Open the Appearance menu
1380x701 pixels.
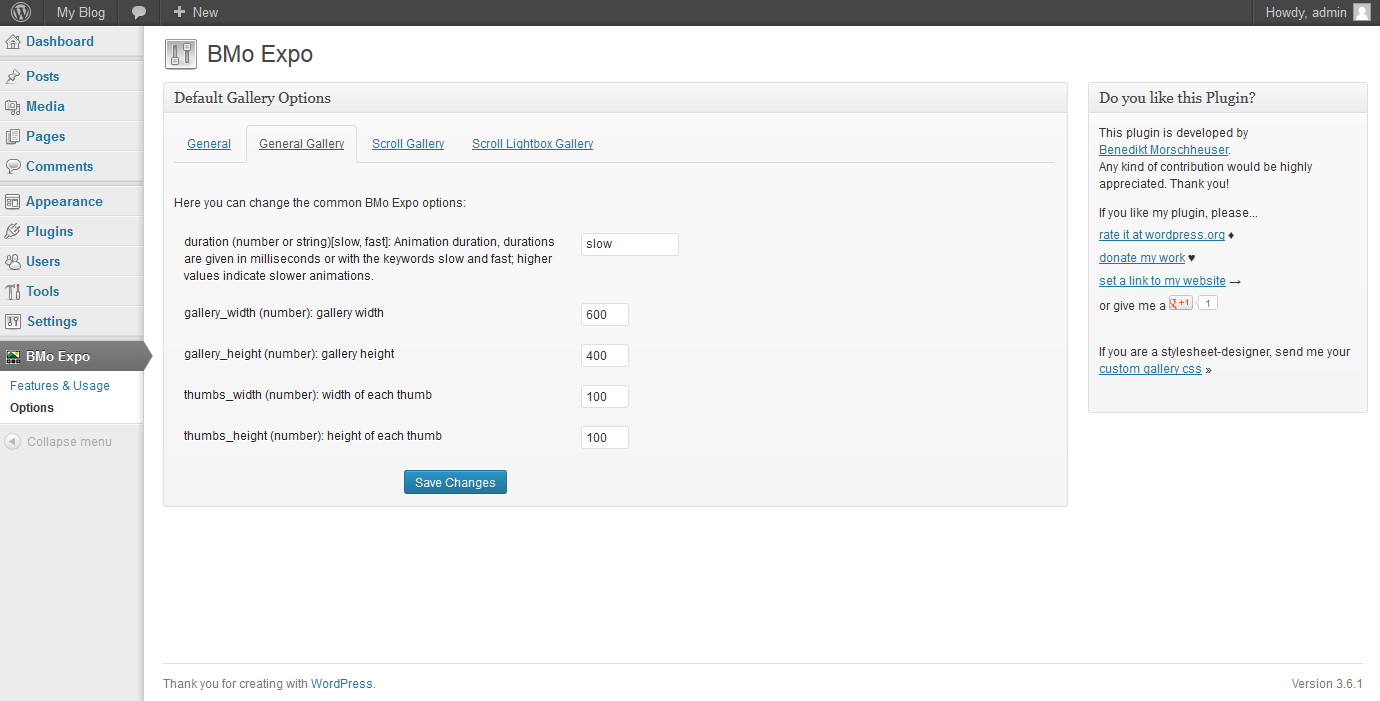pyautogui.click(x=64, y=201)
